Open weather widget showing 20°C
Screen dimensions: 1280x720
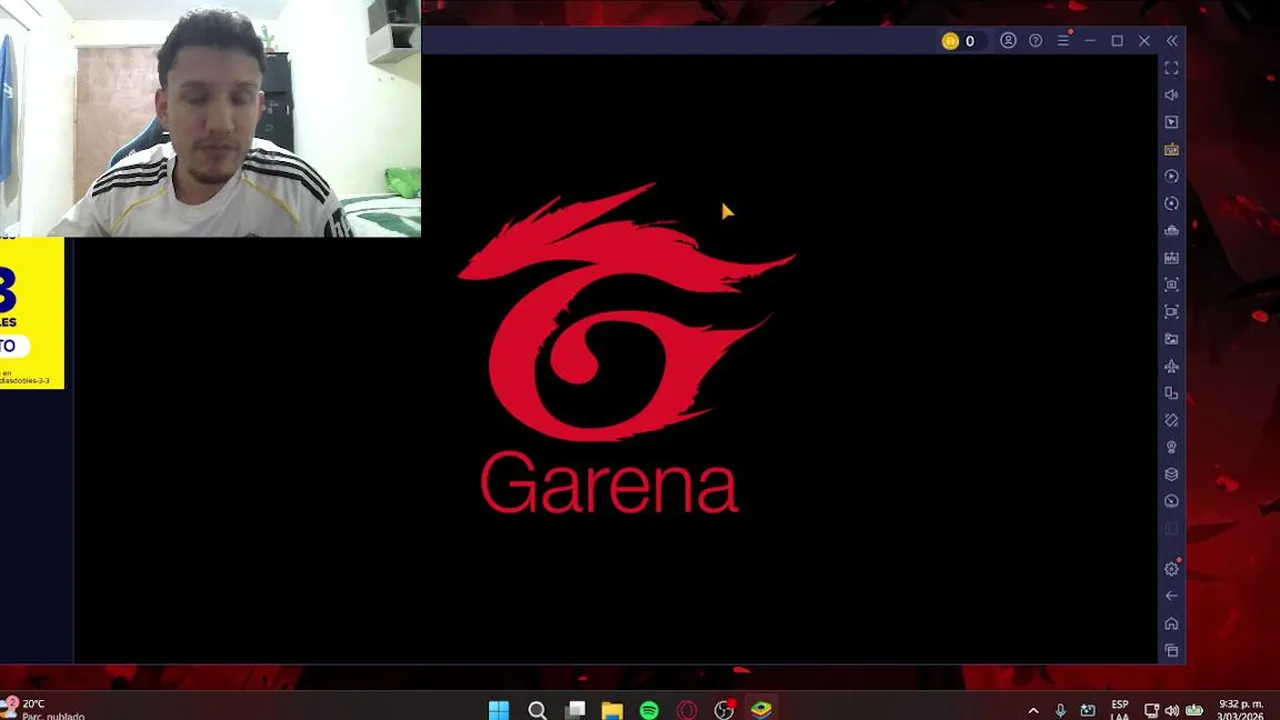(42, 709)
